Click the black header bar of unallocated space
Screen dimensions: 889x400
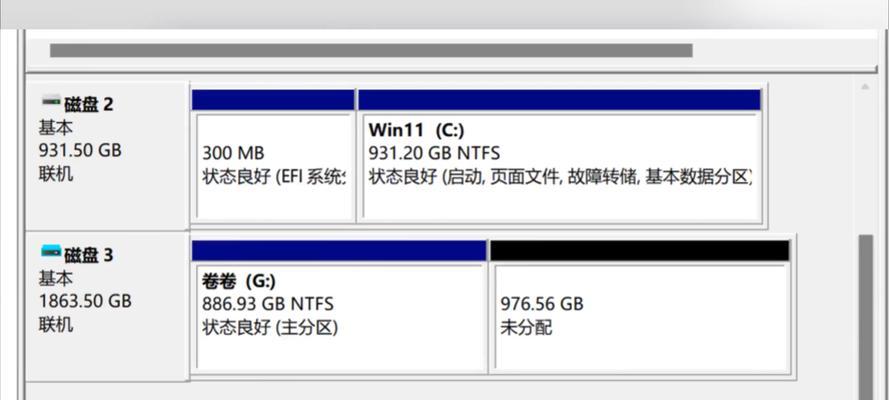[x=640, y=250]
